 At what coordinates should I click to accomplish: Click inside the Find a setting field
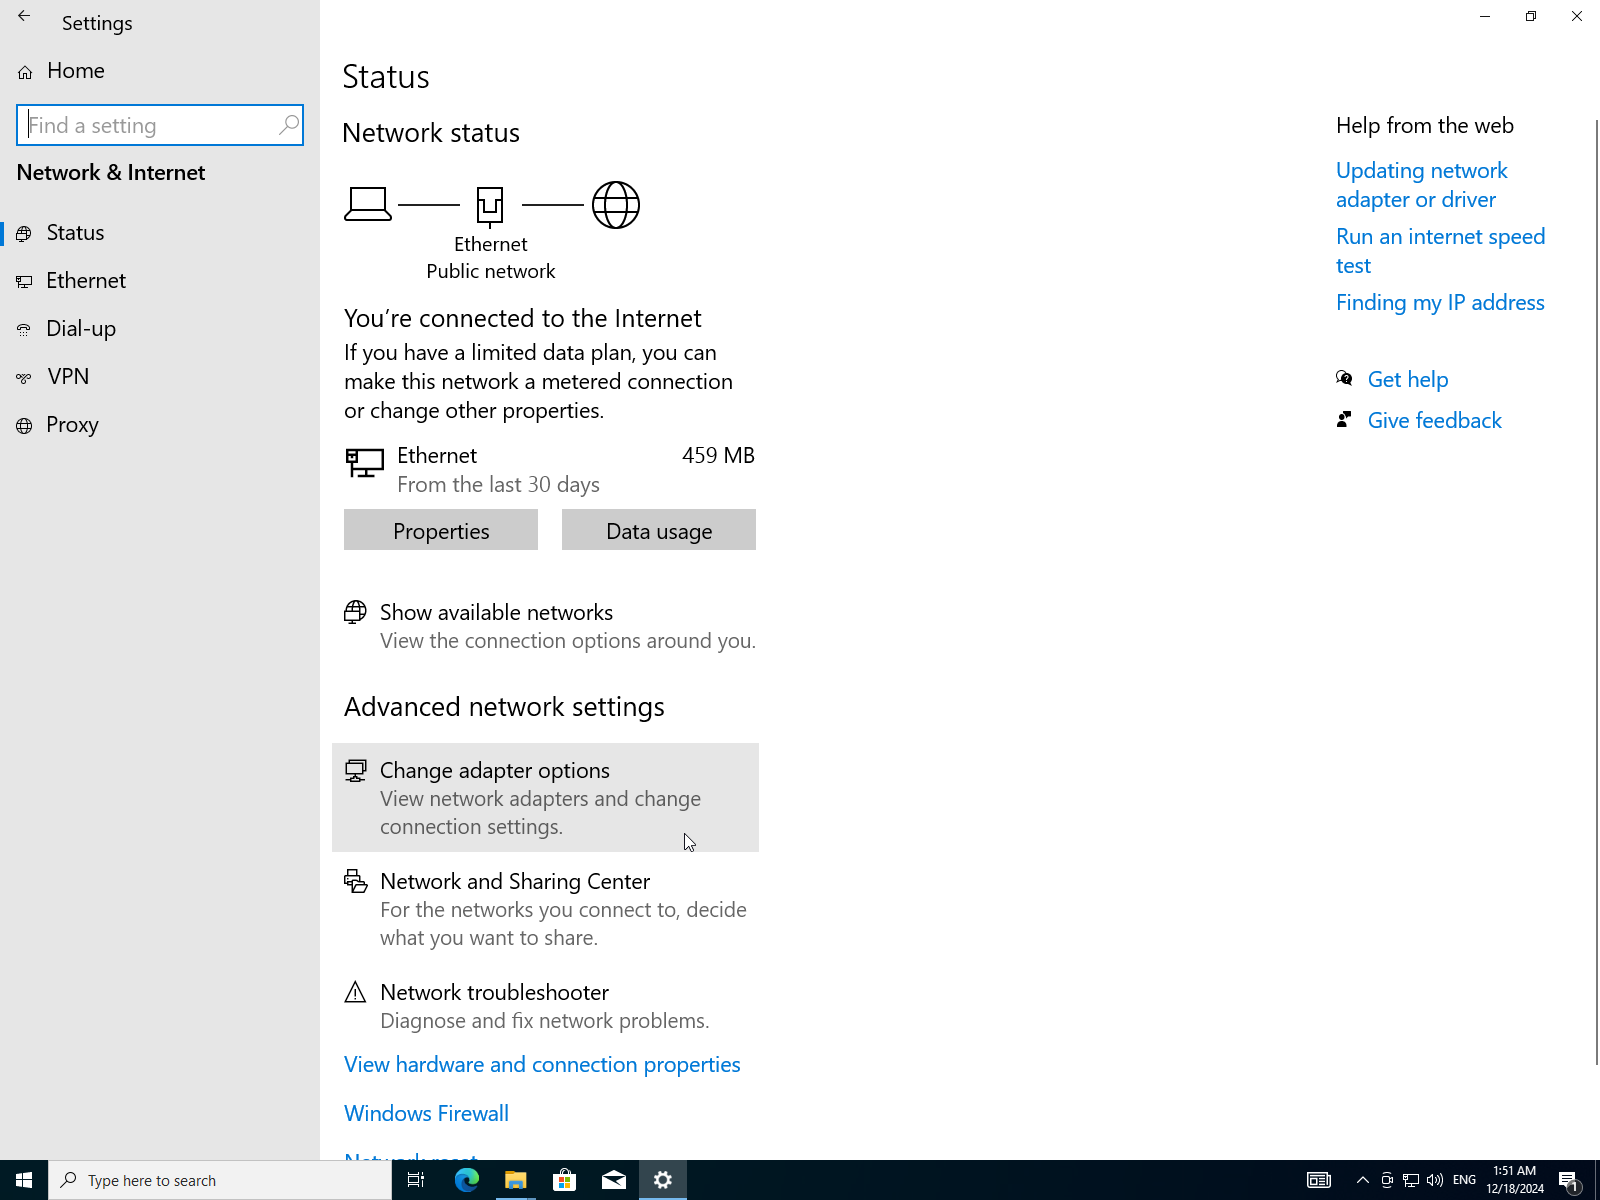(x=150, y=126)
